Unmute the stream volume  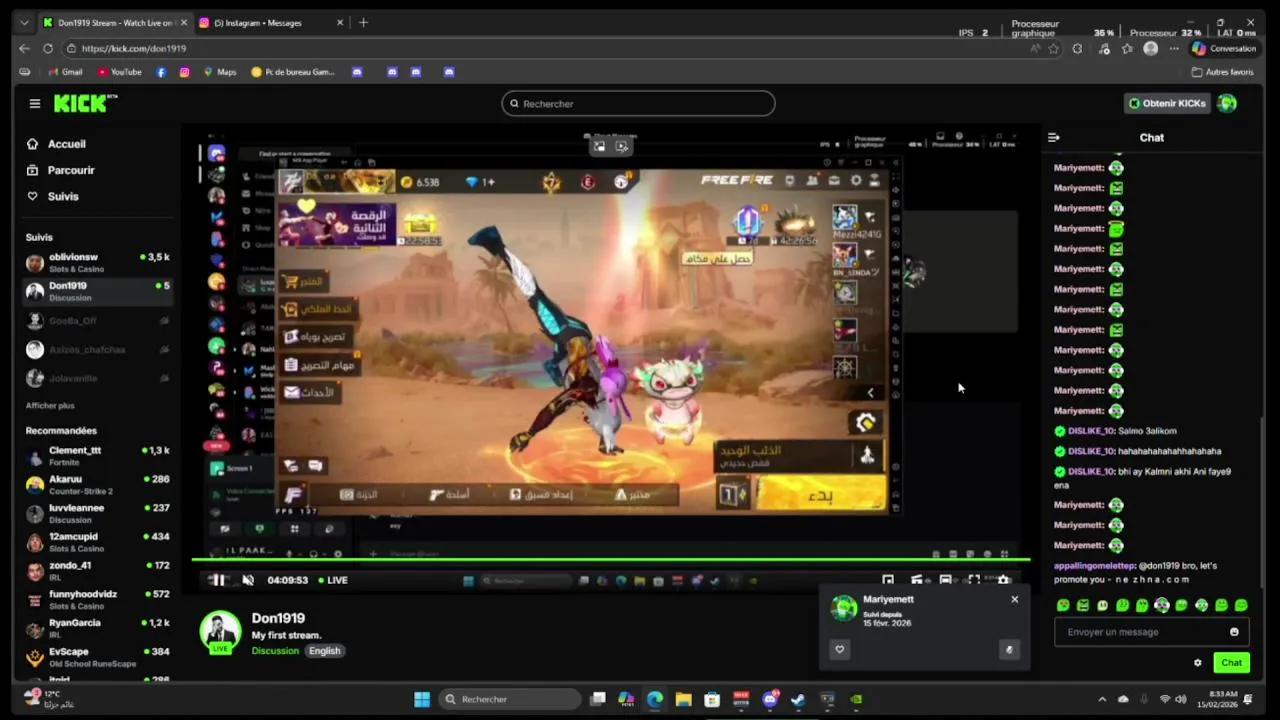coord(248,580)
